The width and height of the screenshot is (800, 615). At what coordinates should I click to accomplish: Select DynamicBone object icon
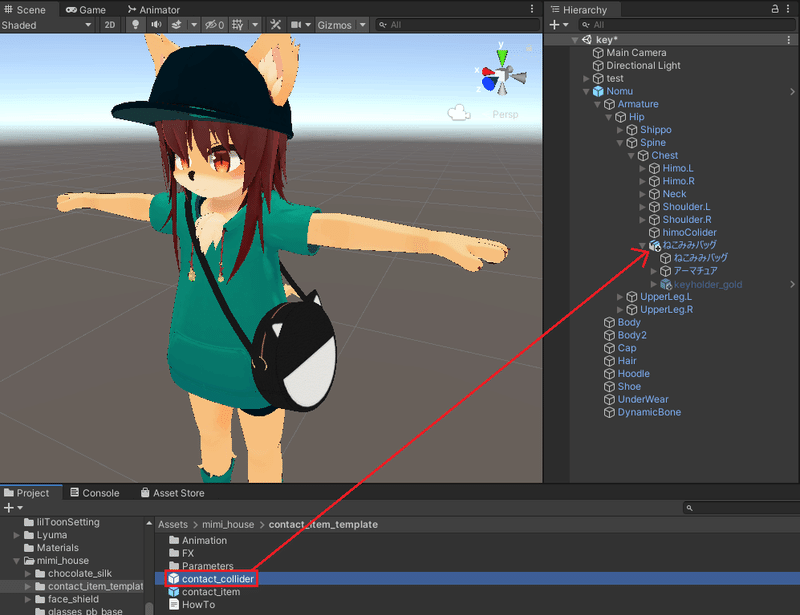coord(609,412)
